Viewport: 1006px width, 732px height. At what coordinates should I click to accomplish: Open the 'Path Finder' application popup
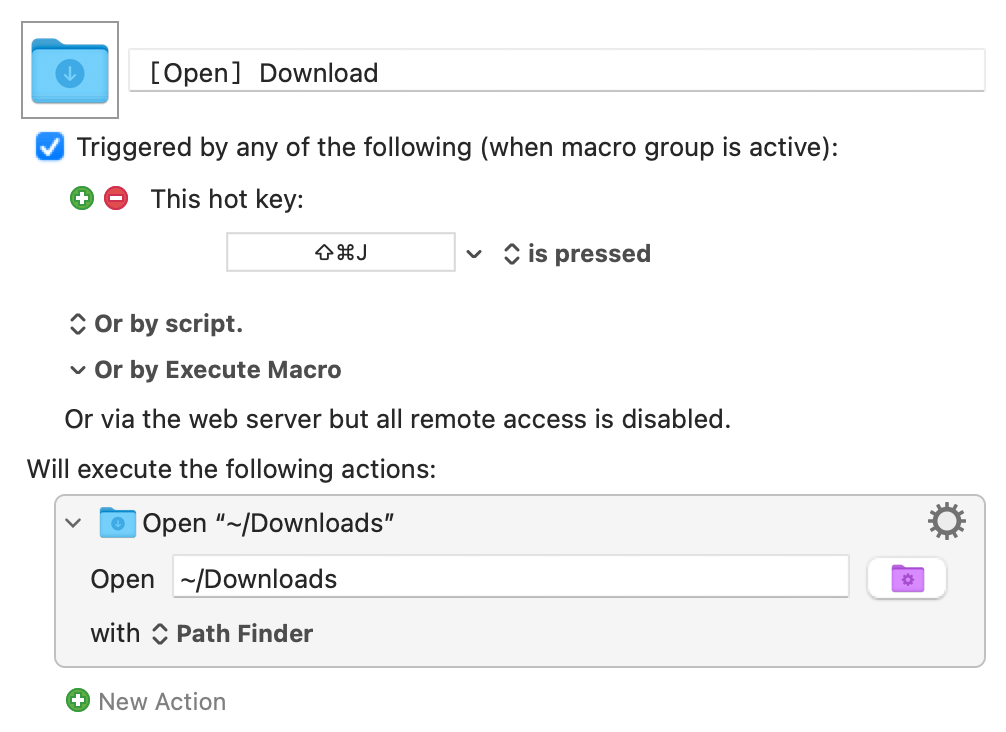(232, 634)
